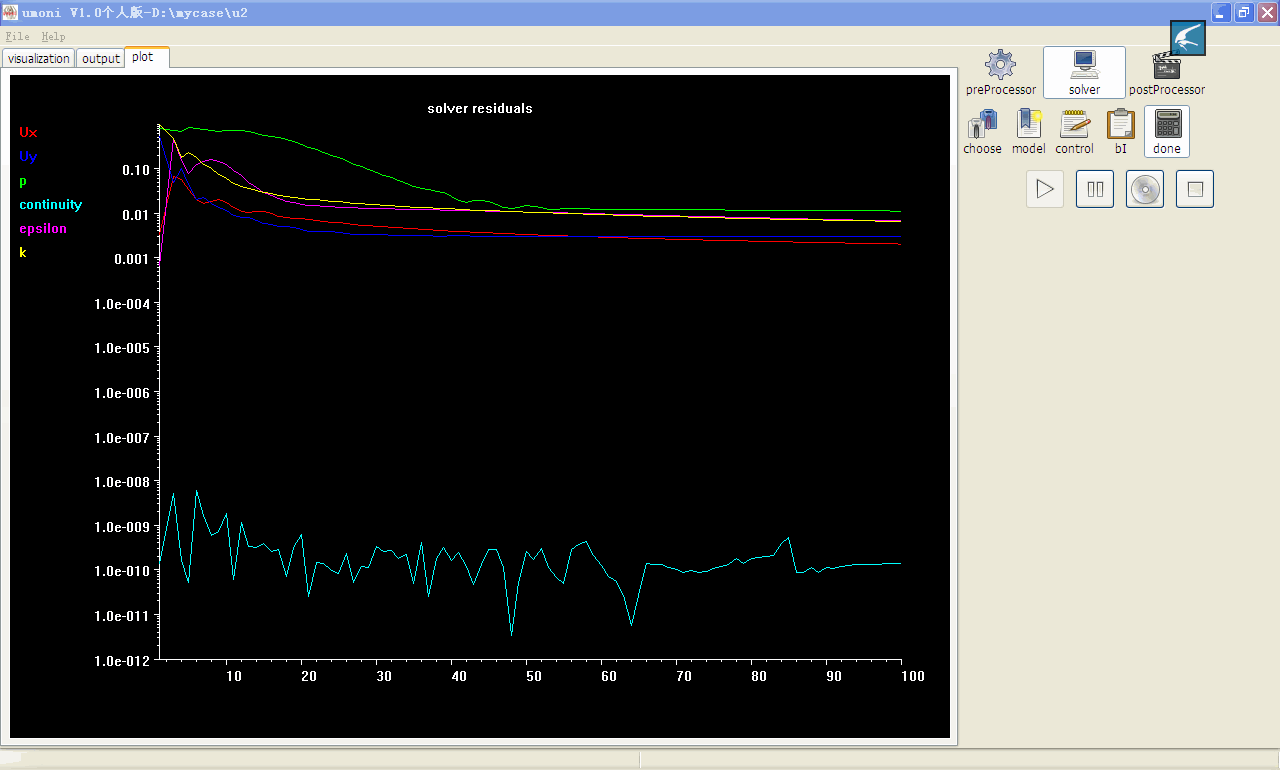Click the bird logo icon

(x=1188, y=38)
